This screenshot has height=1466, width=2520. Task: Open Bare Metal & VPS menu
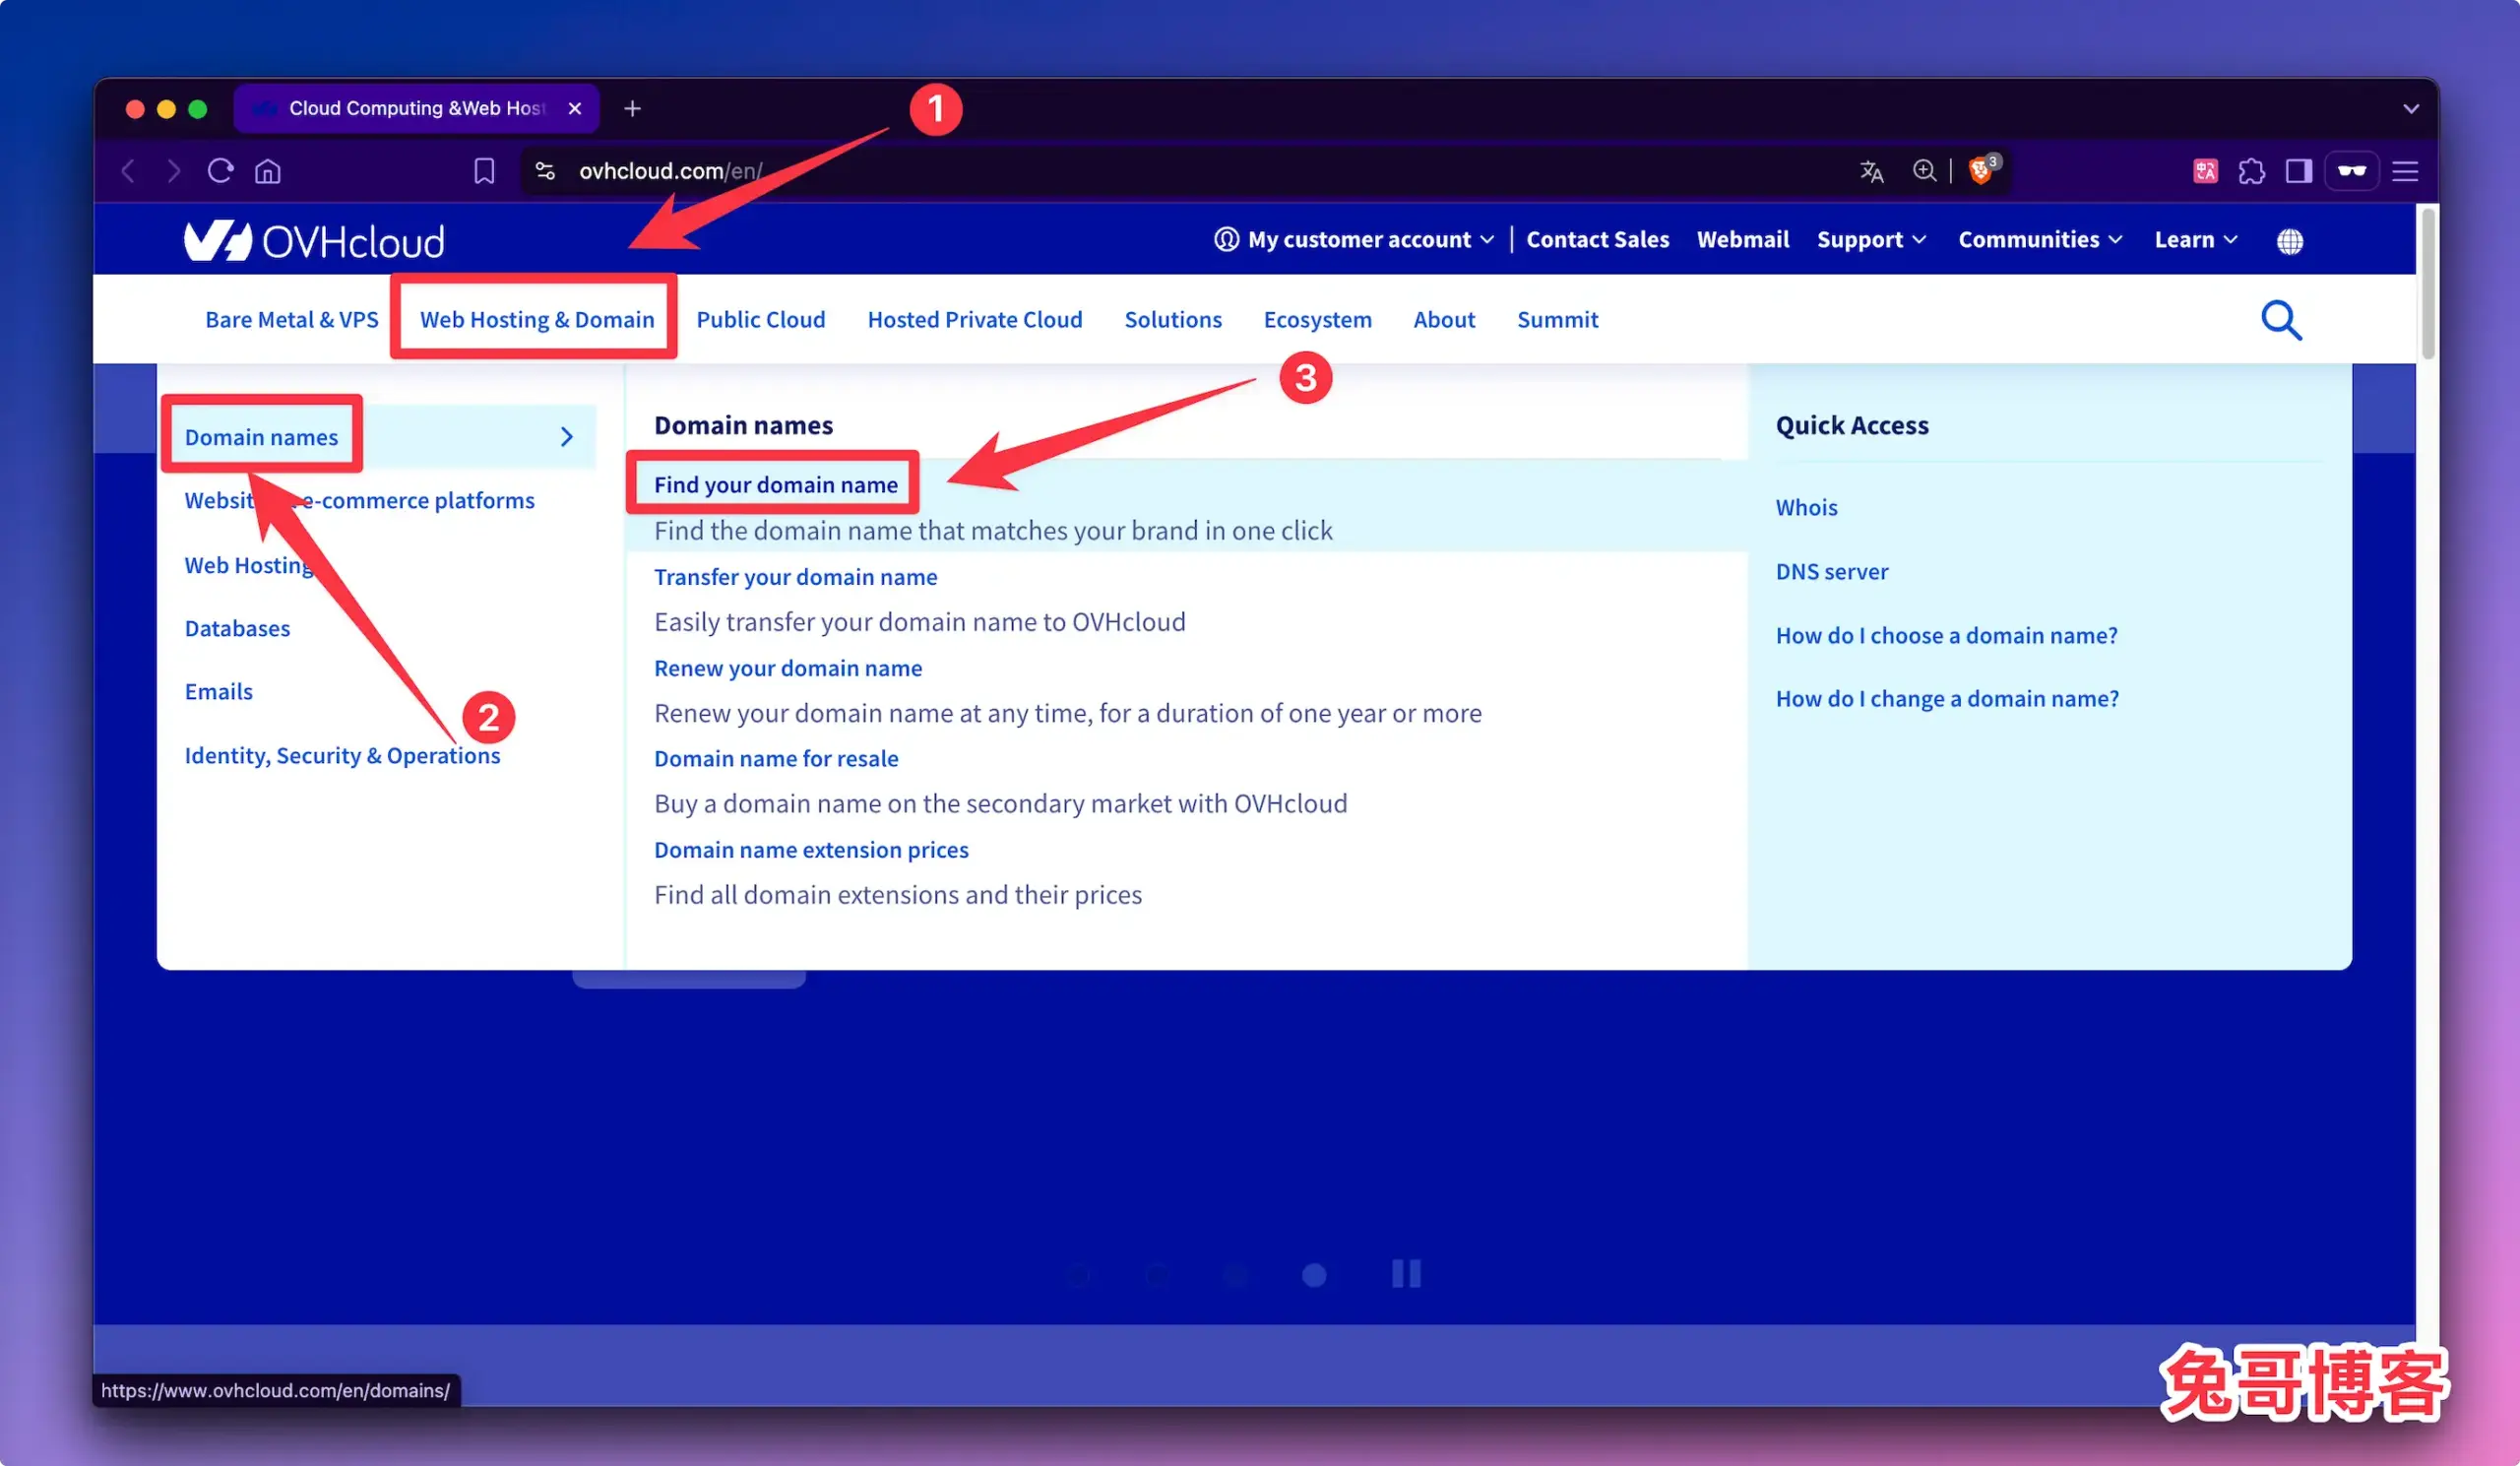[292, 320]
